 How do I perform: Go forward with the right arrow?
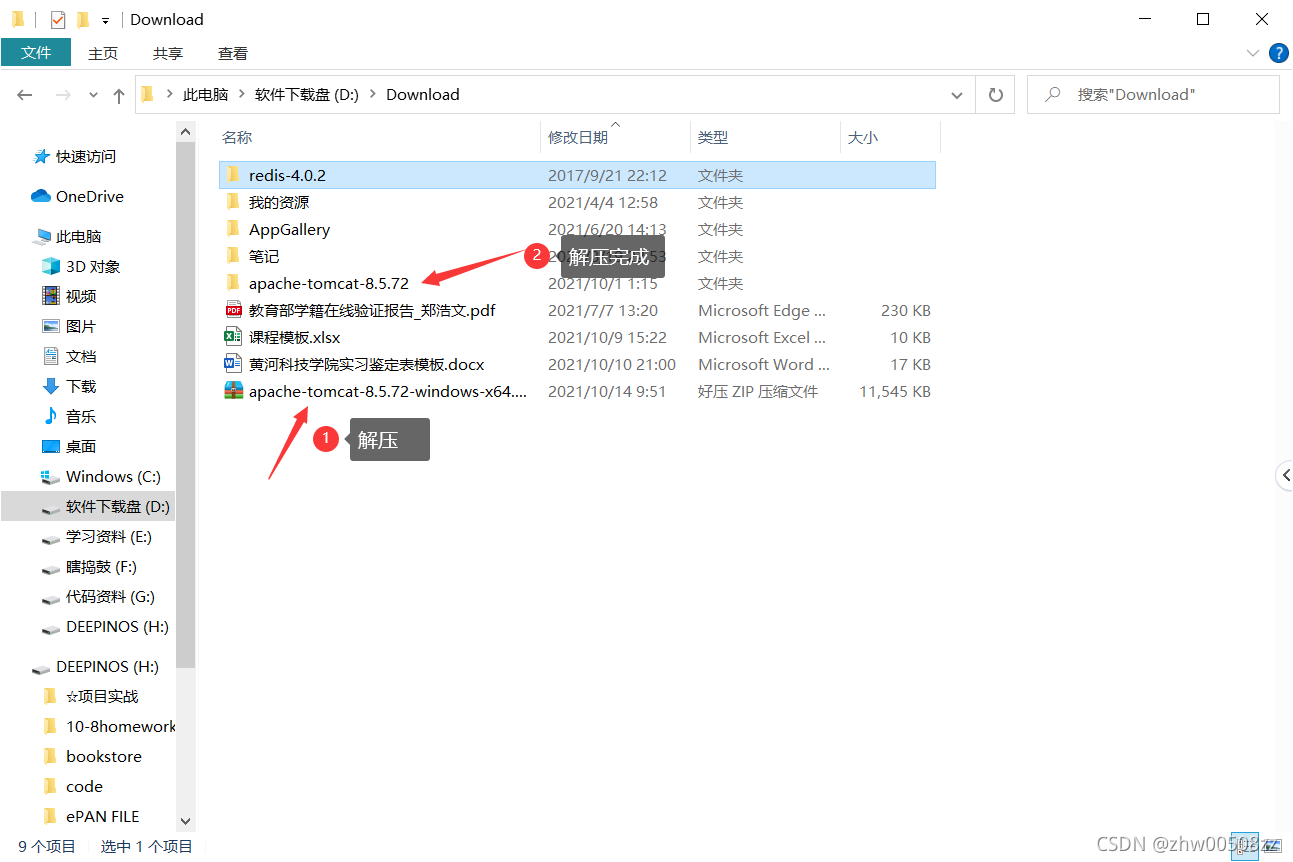[63, 95]
